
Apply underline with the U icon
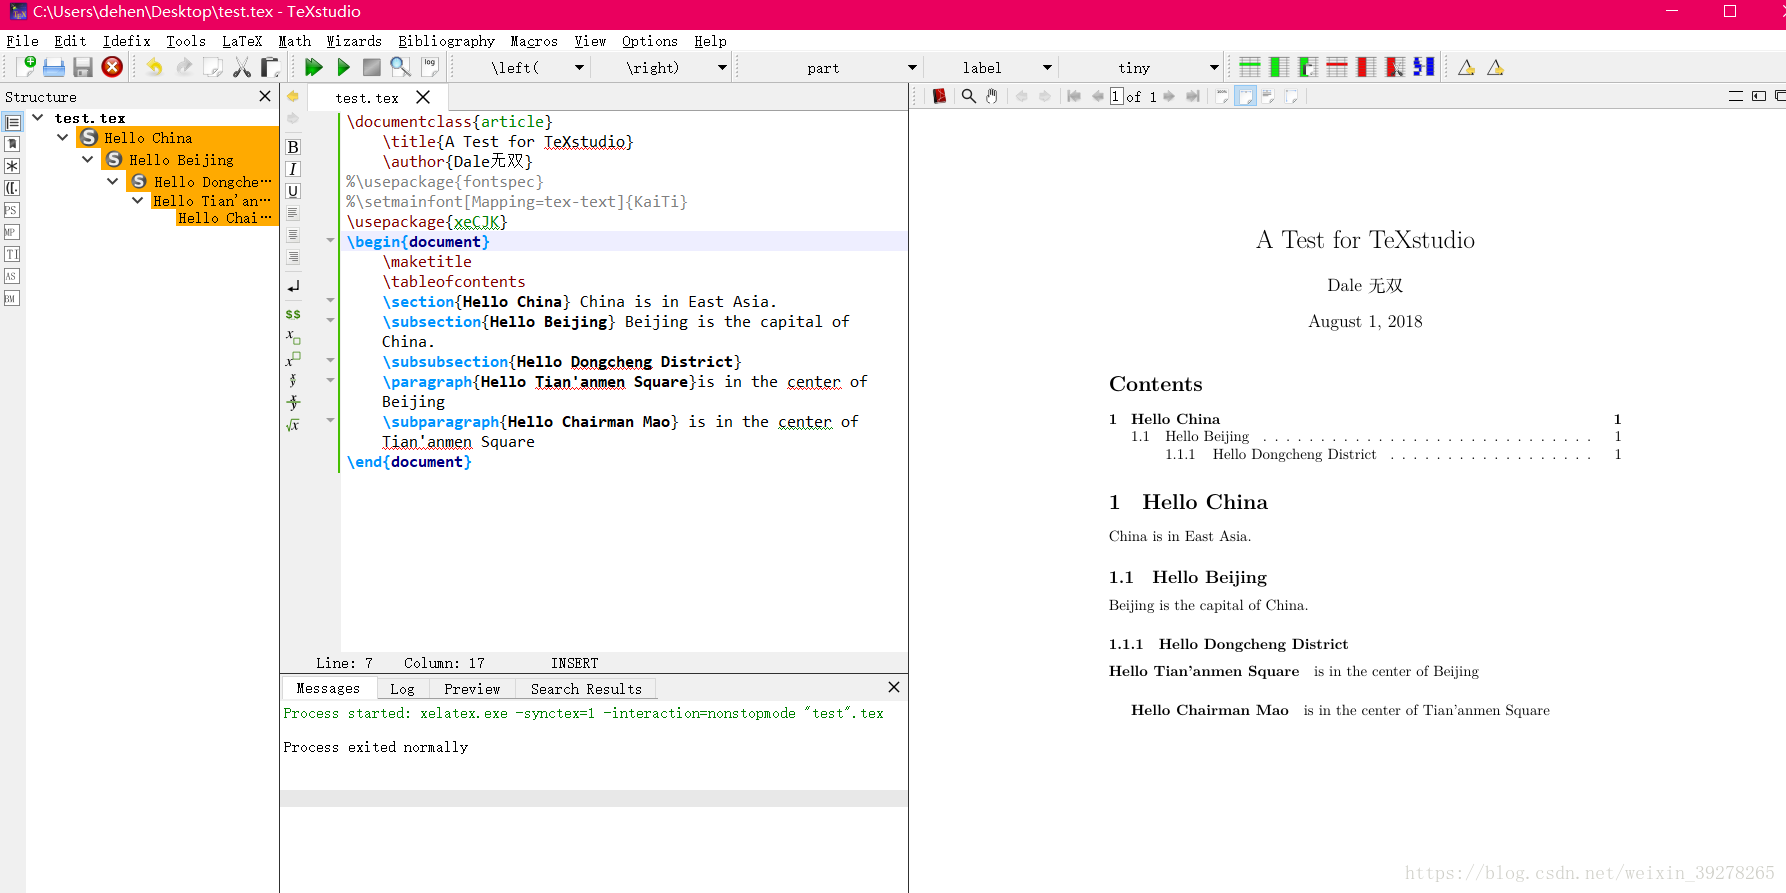(x=293, y=191)
